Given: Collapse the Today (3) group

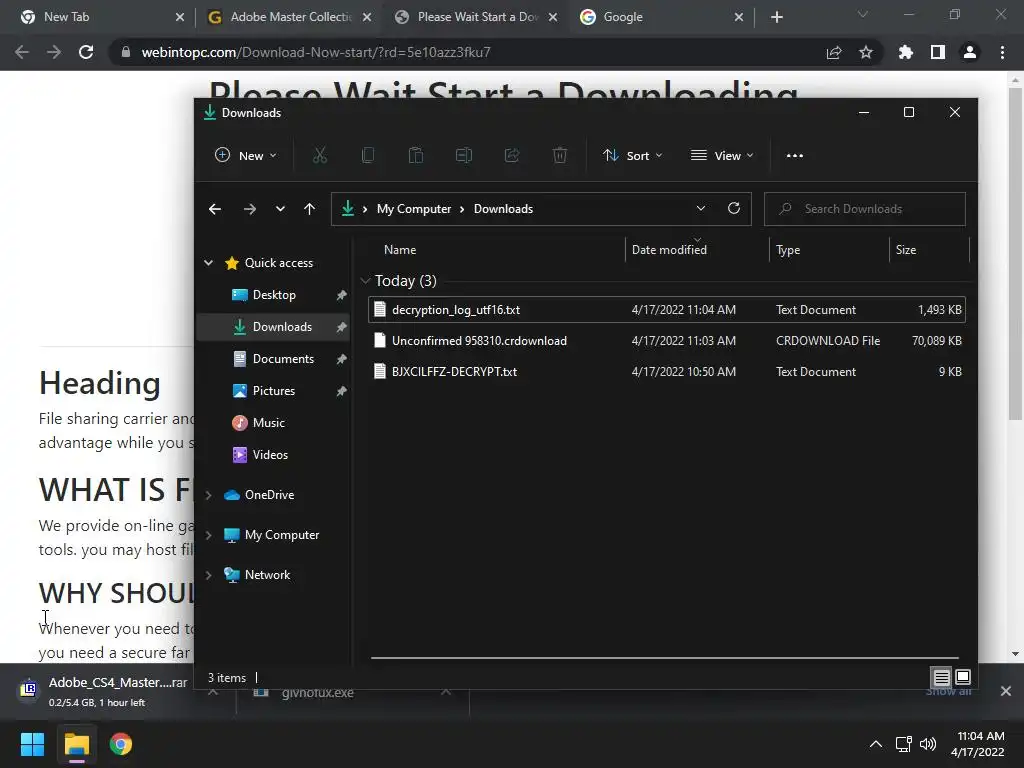Looking at the screenshot, I should [x=365, y=281].
